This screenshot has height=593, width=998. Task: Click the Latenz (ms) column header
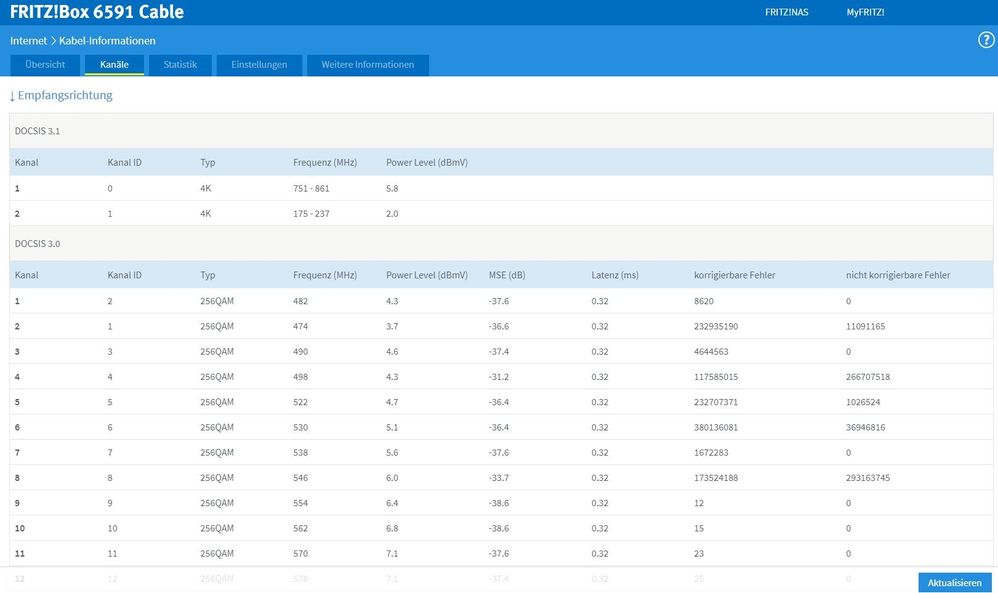614,275
